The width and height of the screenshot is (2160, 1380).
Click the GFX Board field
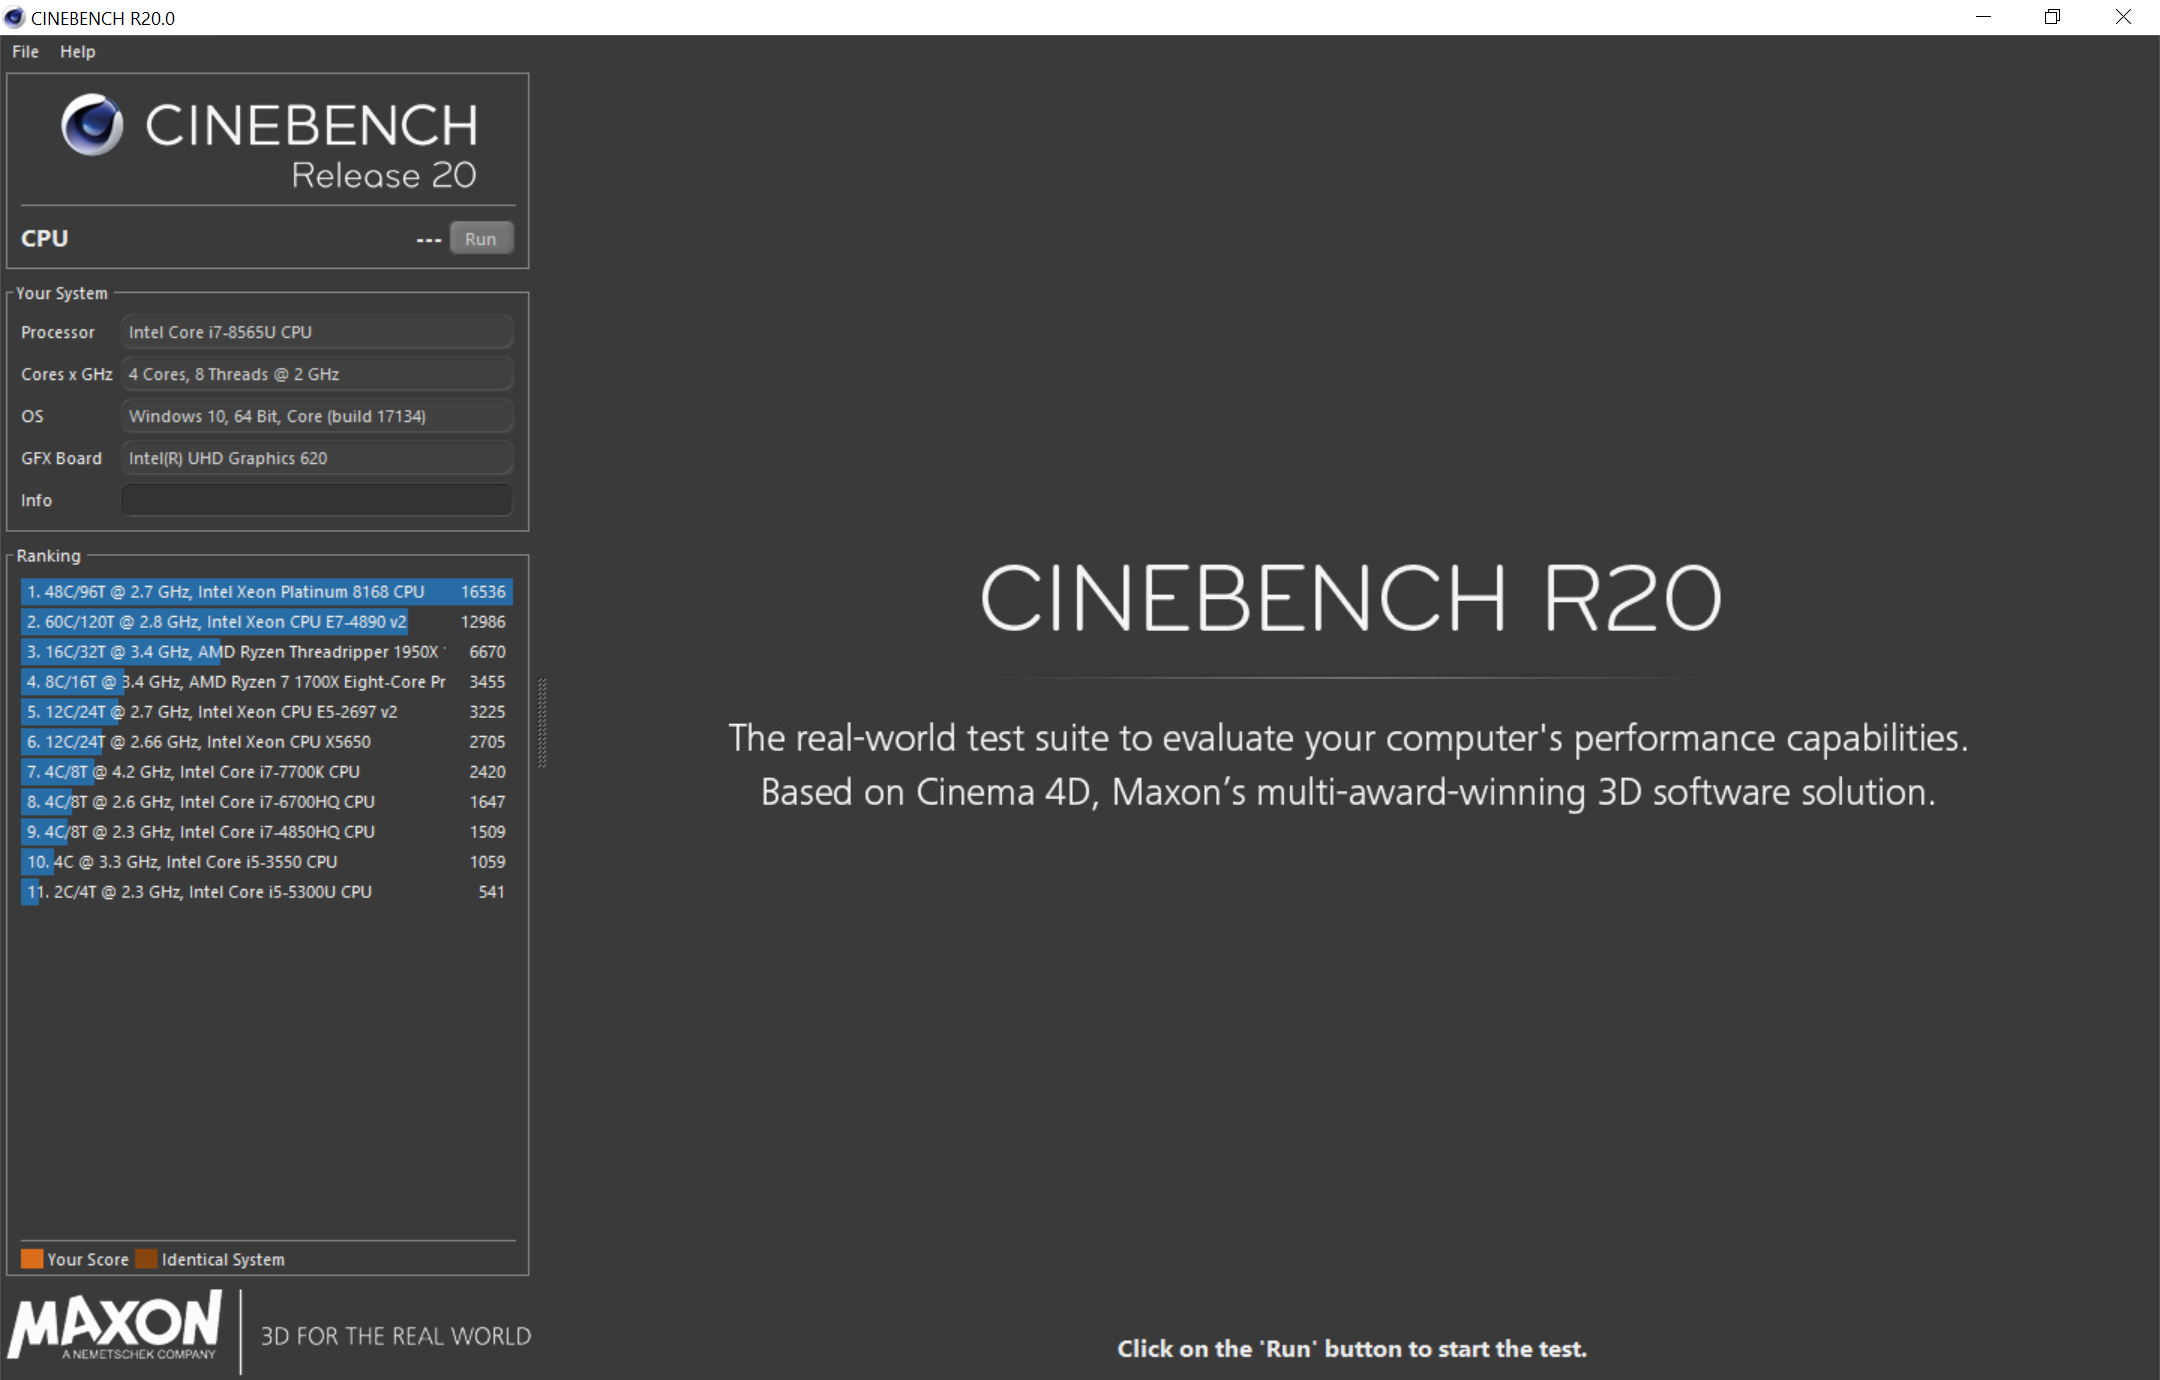pyautogui.click(x=317, y=458)
